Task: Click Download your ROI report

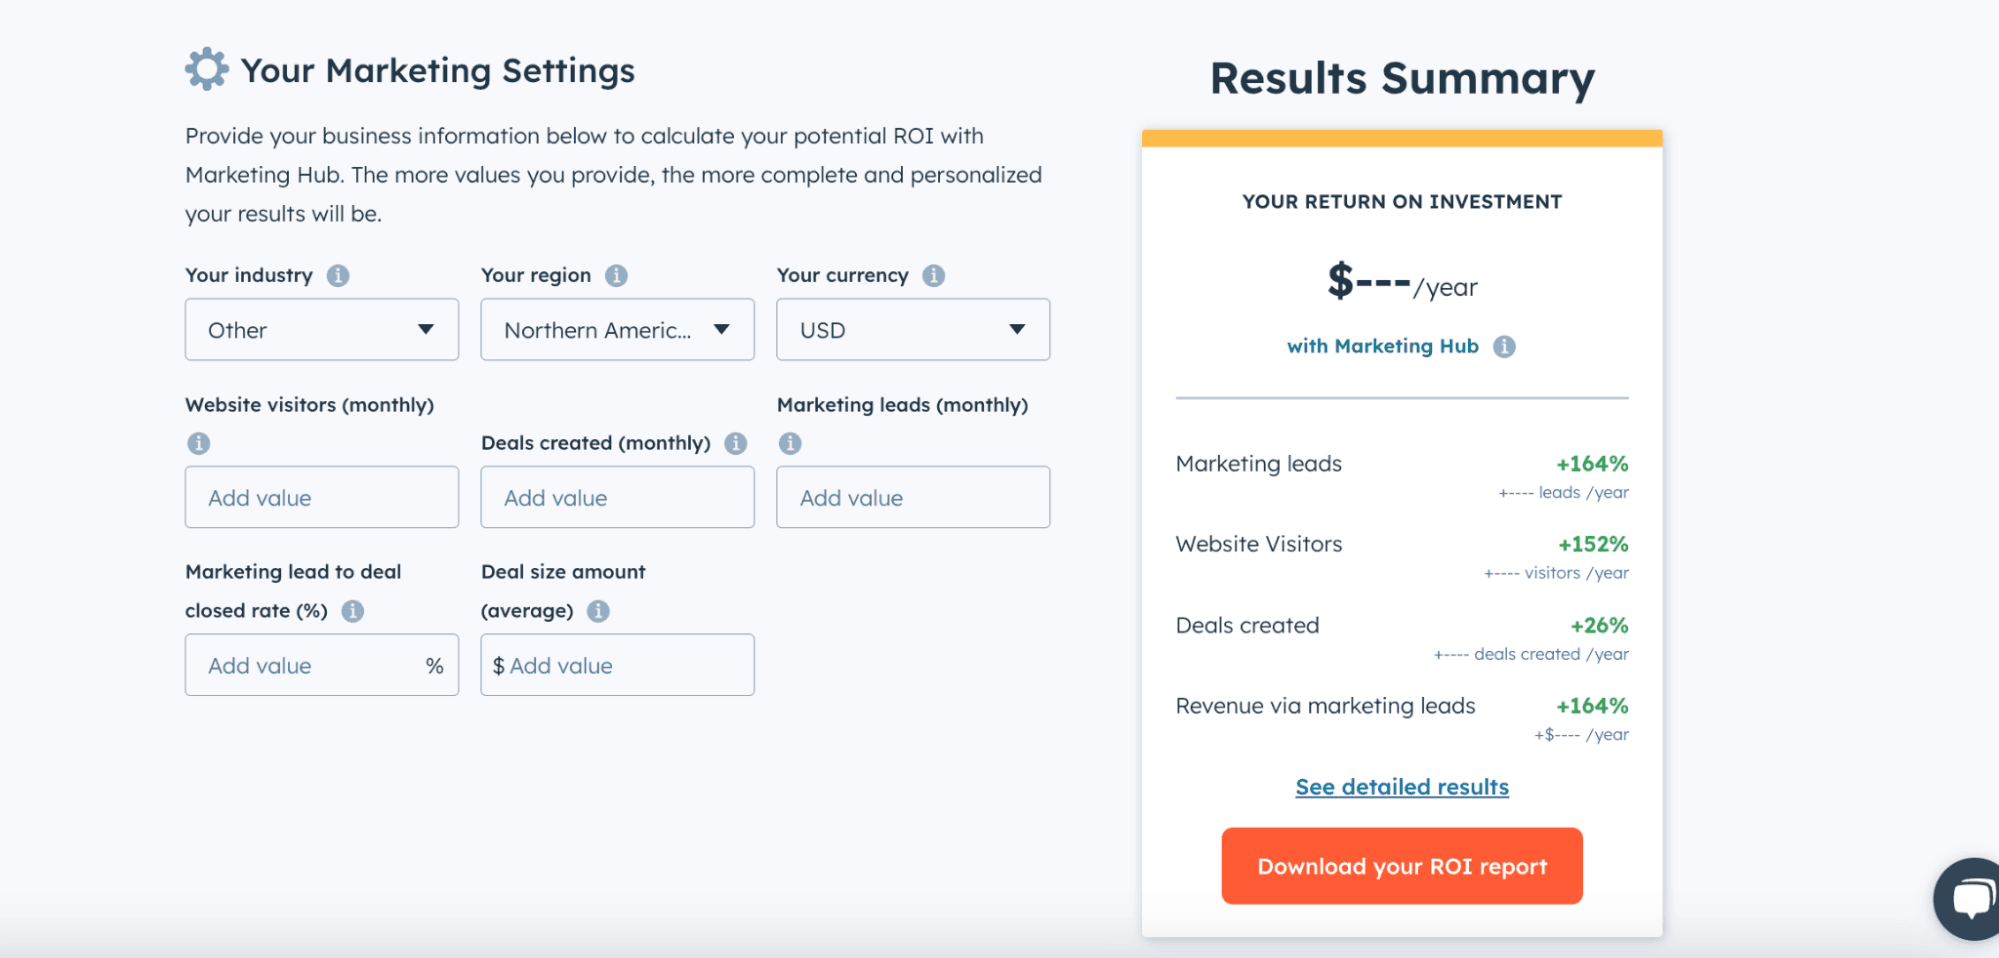Action: pos(1400,866)
